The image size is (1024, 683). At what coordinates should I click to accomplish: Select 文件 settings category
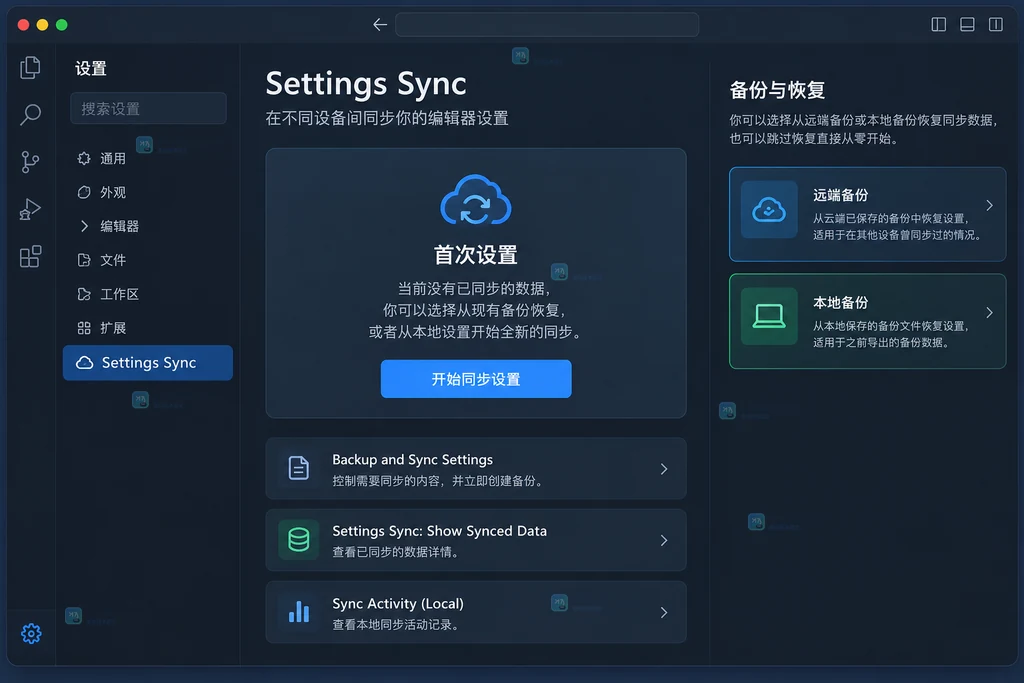[112, 260]
